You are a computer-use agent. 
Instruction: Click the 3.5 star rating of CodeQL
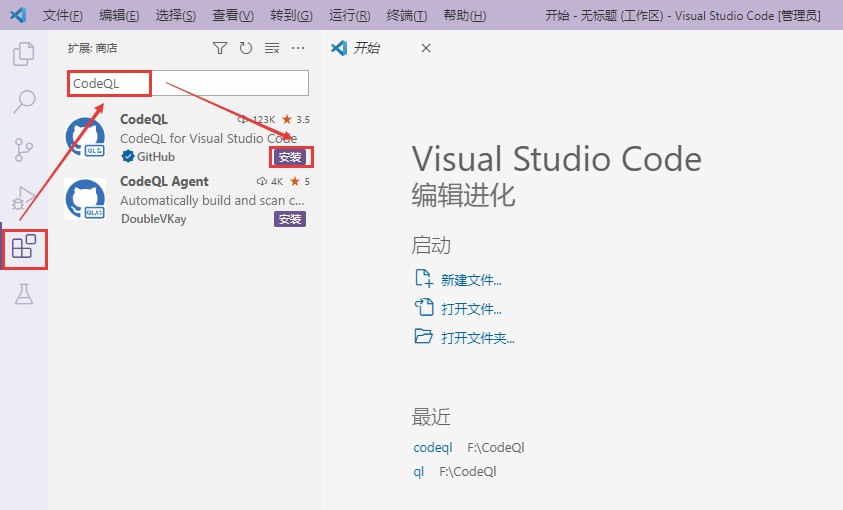pyautogui.click(x=296, y=119)
